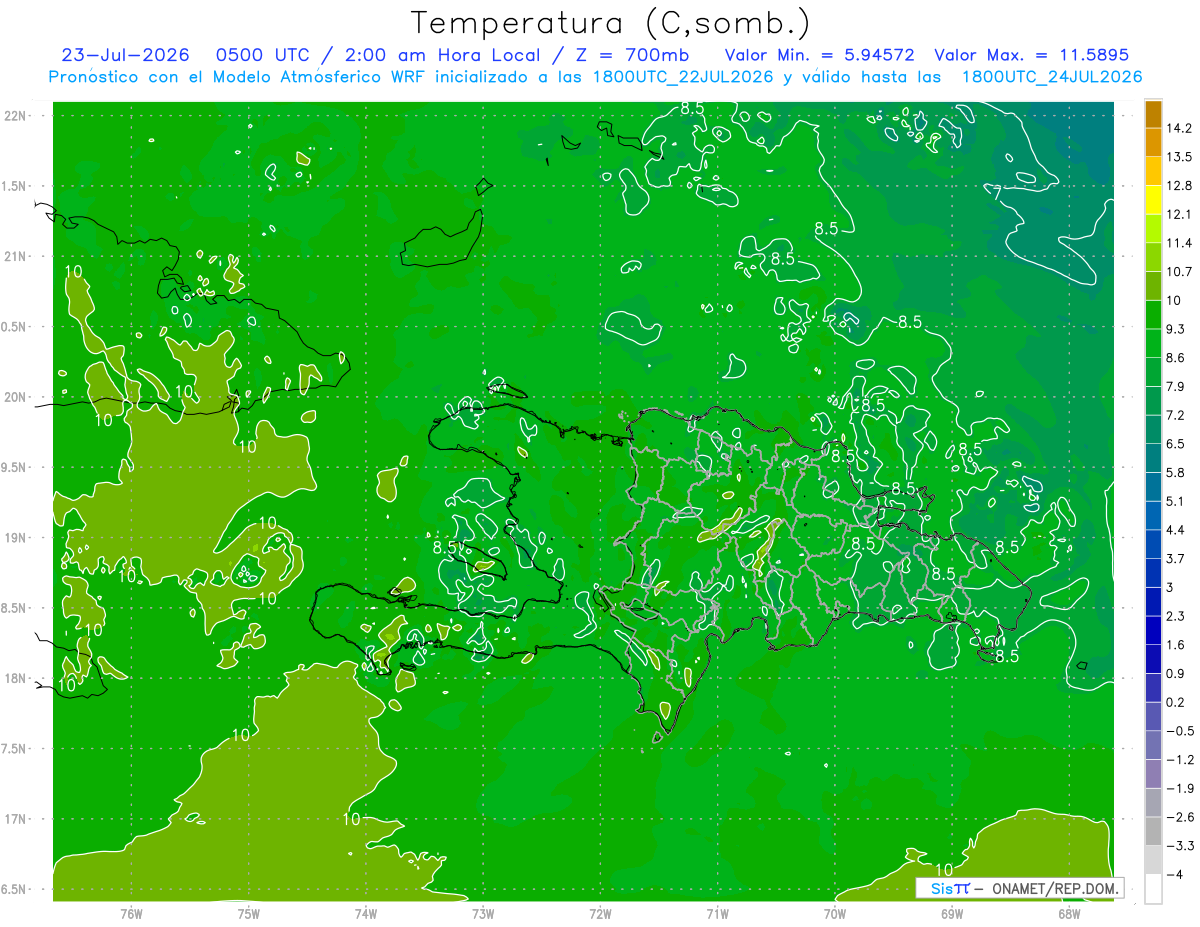Click the '5.1' colorbar value
Image resolution: width=1200 pixels, height=927 pixels.
pyautogui.click(x=1176, y=502)
